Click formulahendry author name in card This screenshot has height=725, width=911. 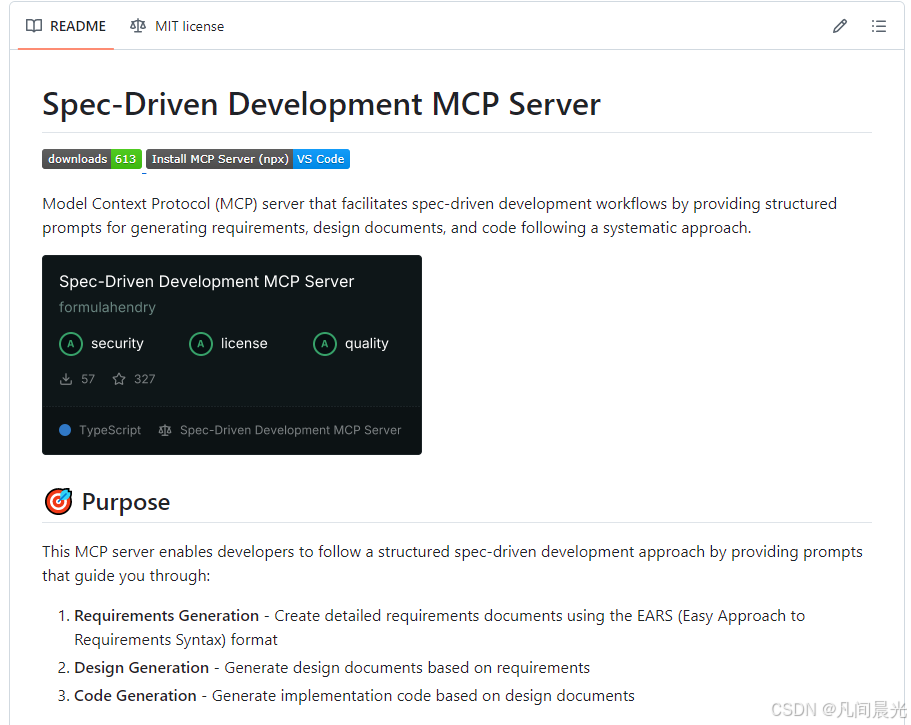pyautogui.click(x=107, y=307)
